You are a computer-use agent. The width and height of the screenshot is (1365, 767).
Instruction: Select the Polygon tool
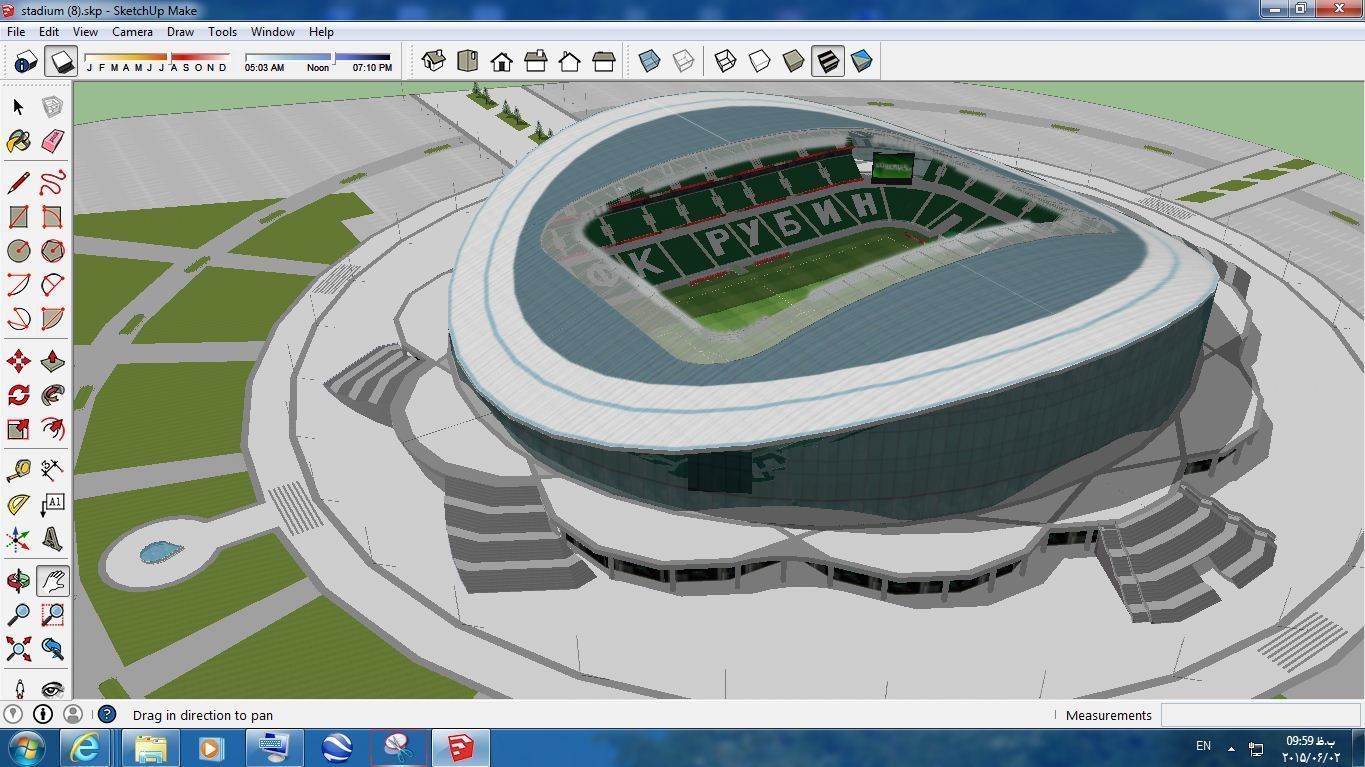click(52, 251)
